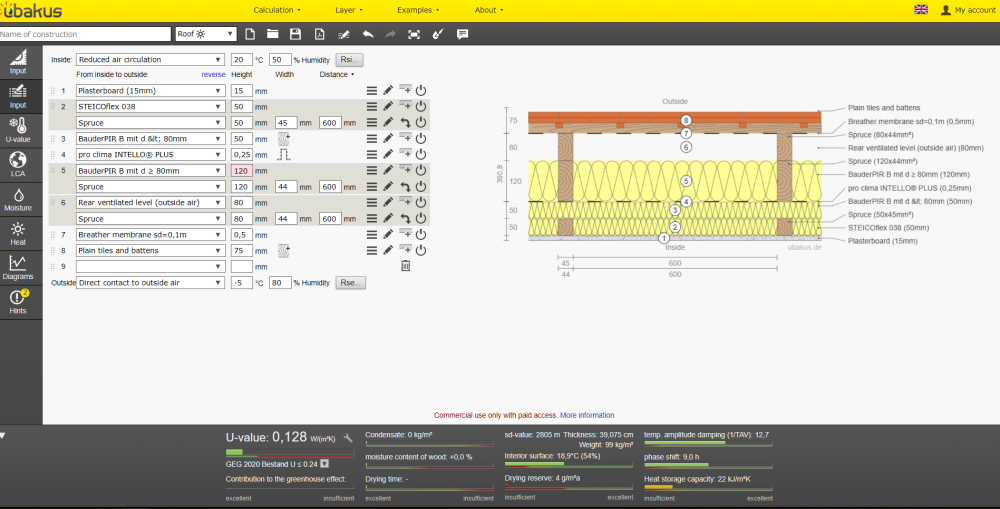Open Outside 'Direct contact to outside air' dropdown

tap(151, 283)
